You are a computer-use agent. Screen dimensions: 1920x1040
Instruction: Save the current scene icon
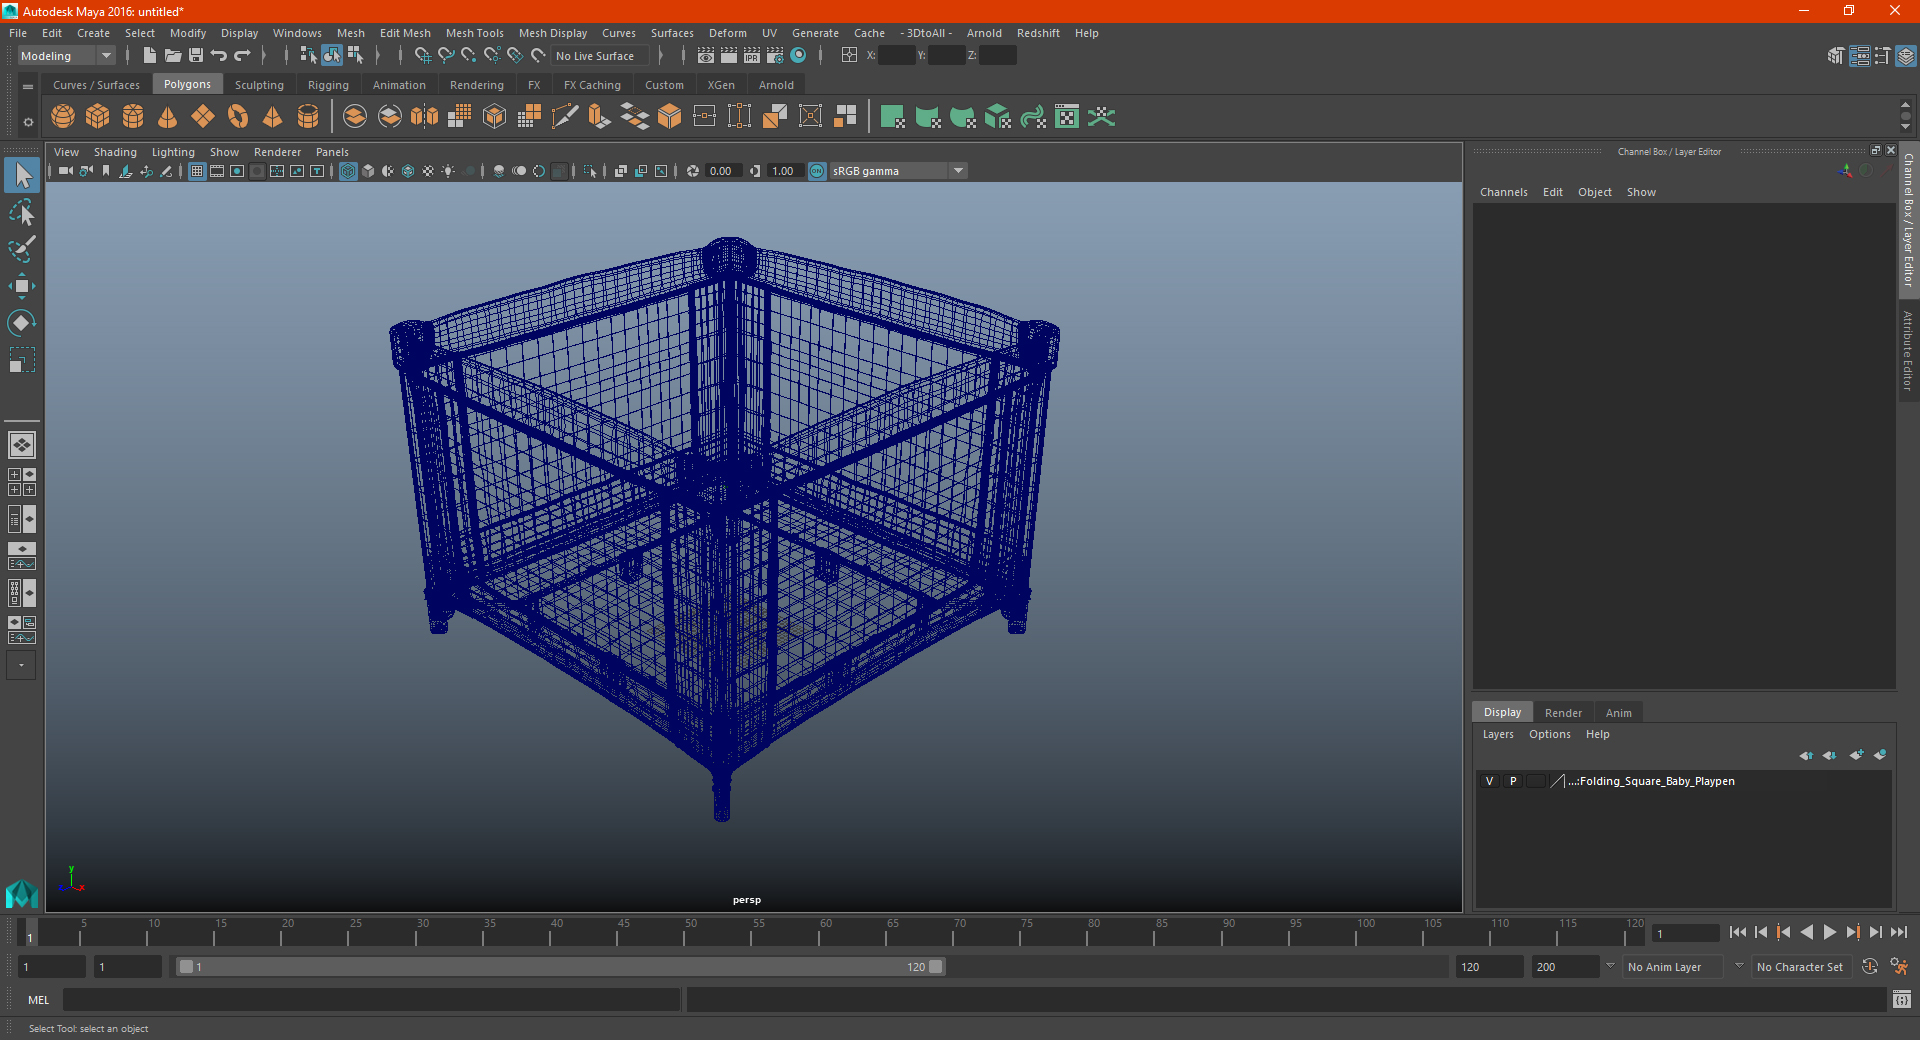point(196,55)
